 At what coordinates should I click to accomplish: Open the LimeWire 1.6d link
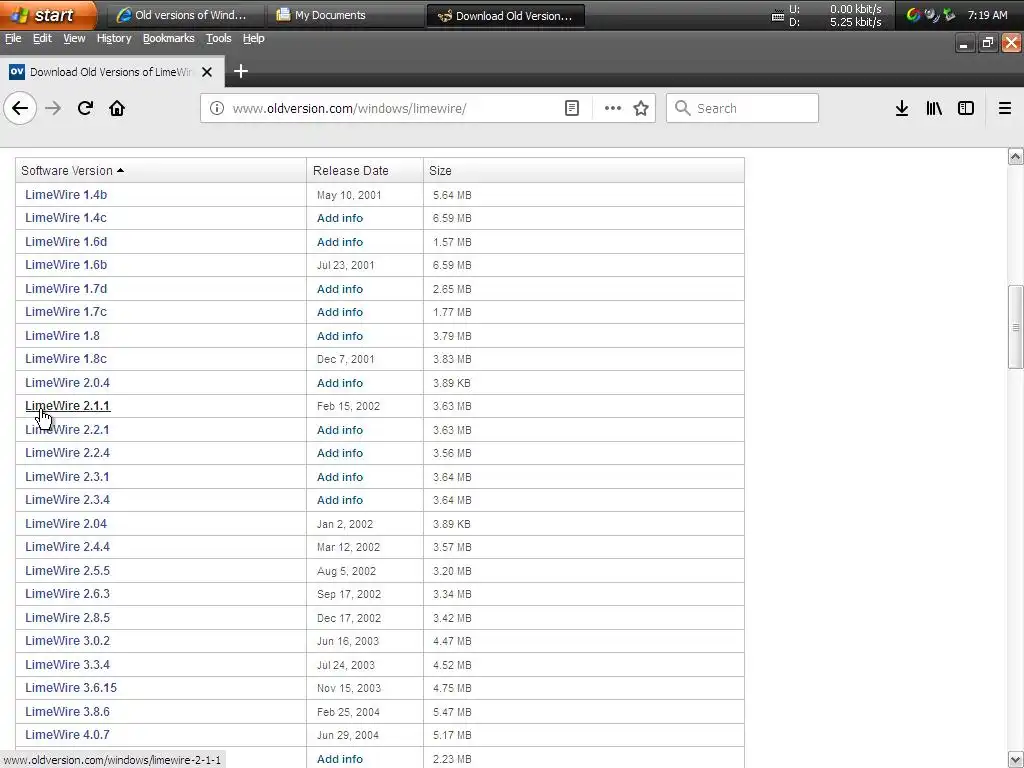coord(66,242)
